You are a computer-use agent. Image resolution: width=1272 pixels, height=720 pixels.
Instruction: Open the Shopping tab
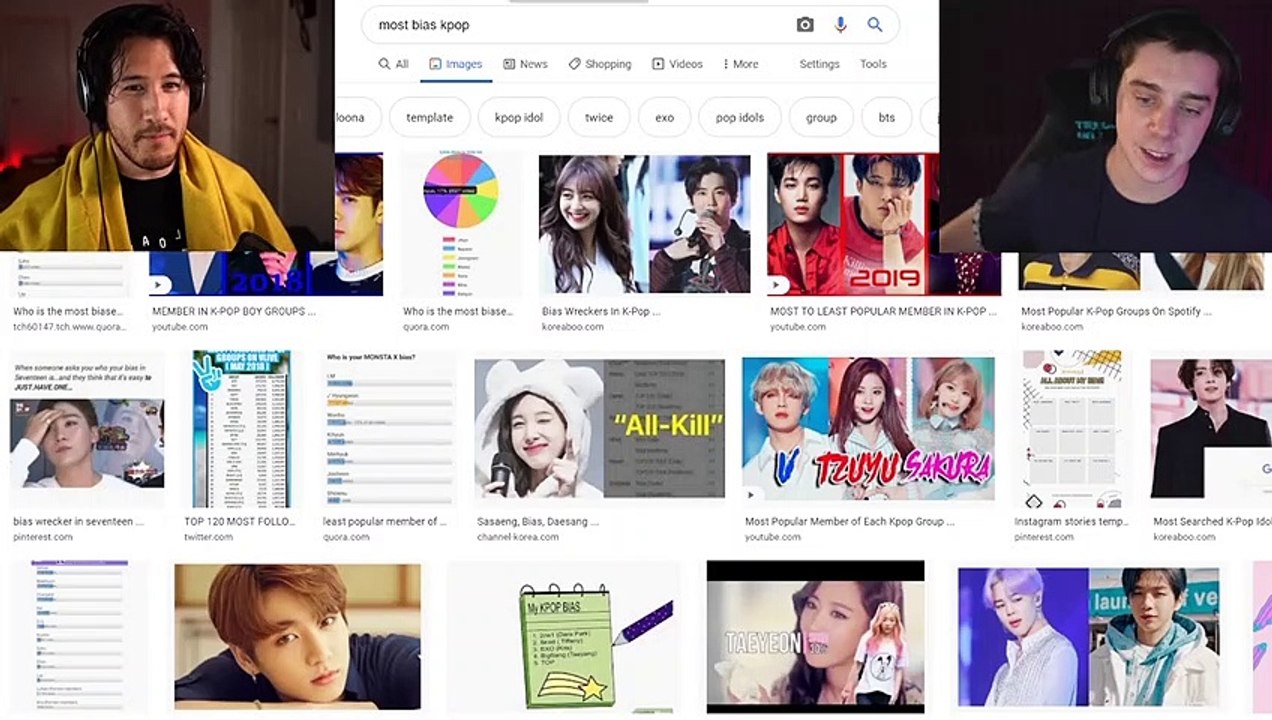600,64
